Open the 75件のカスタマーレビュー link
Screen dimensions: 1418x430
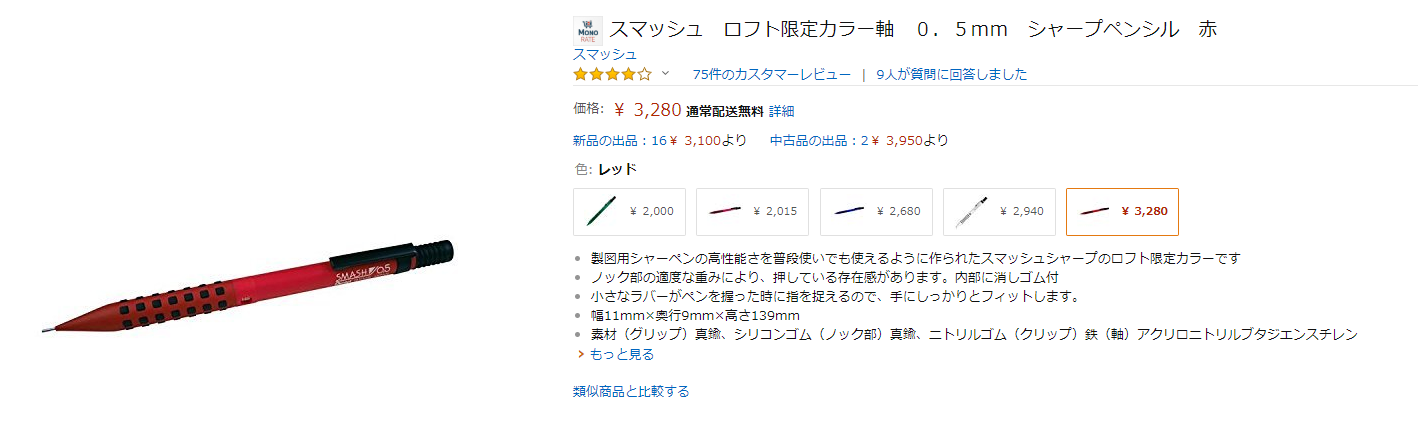click(771, 74)
